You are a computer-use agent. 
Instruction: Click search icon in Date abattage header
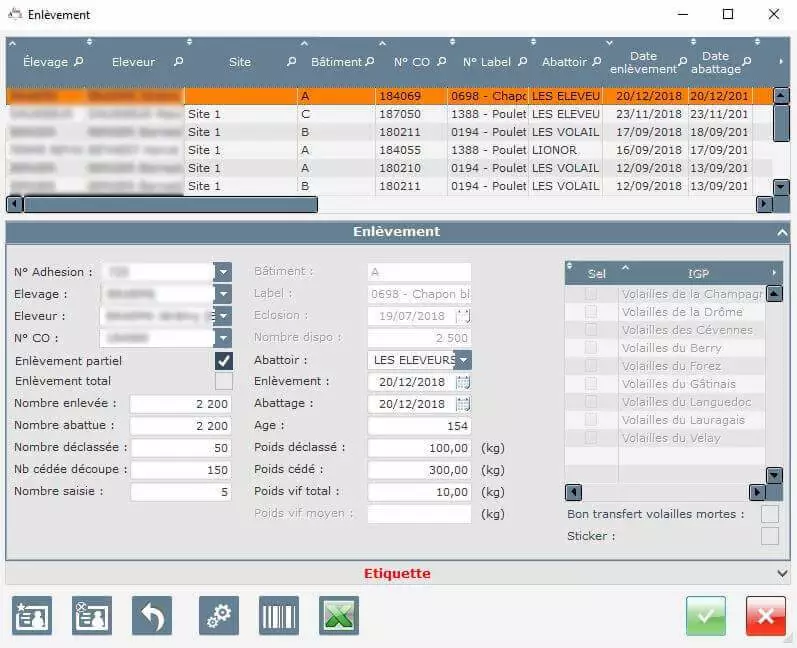coord(746,61)
